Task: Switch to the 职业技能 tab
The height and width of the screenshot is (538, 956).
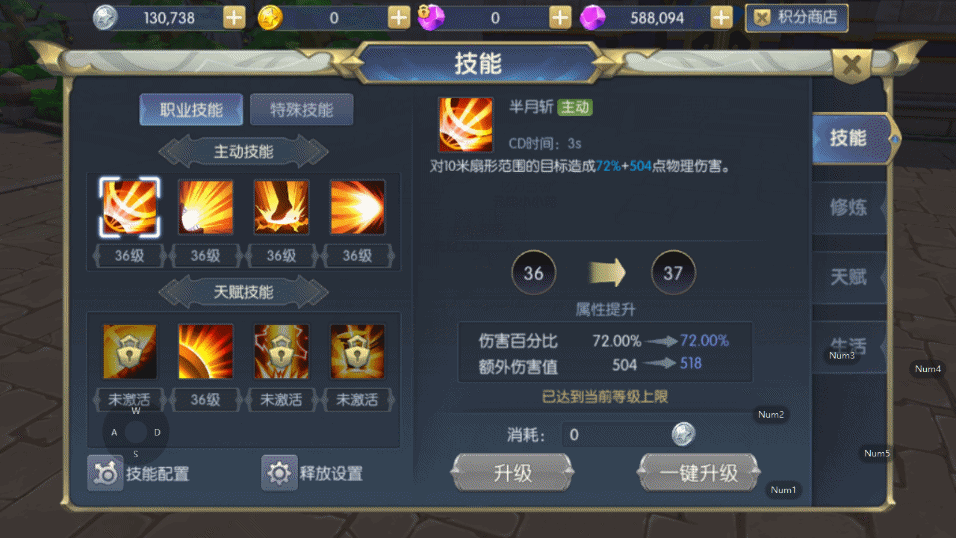Action: pos(191,110)
